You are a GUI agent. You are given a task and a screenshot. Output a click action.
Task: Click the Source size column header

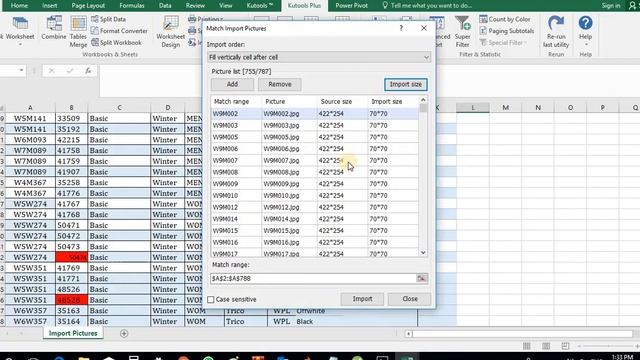336,102
